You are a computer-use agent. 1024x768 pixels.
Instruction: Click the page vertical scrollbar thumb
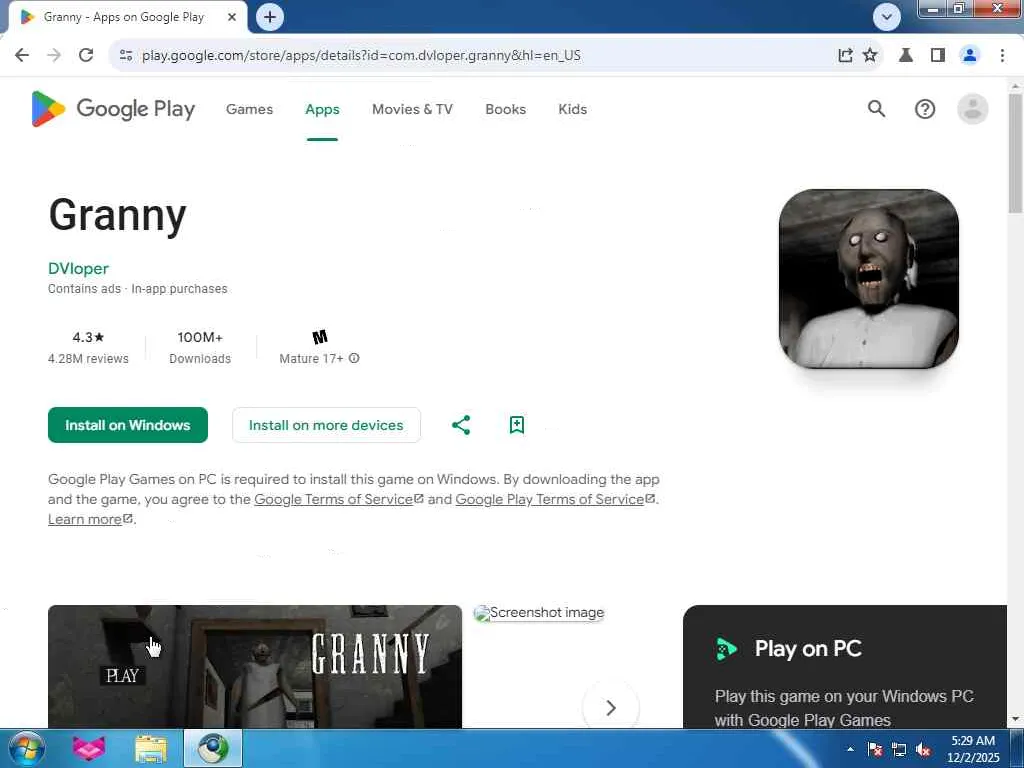click(1015, 153)
